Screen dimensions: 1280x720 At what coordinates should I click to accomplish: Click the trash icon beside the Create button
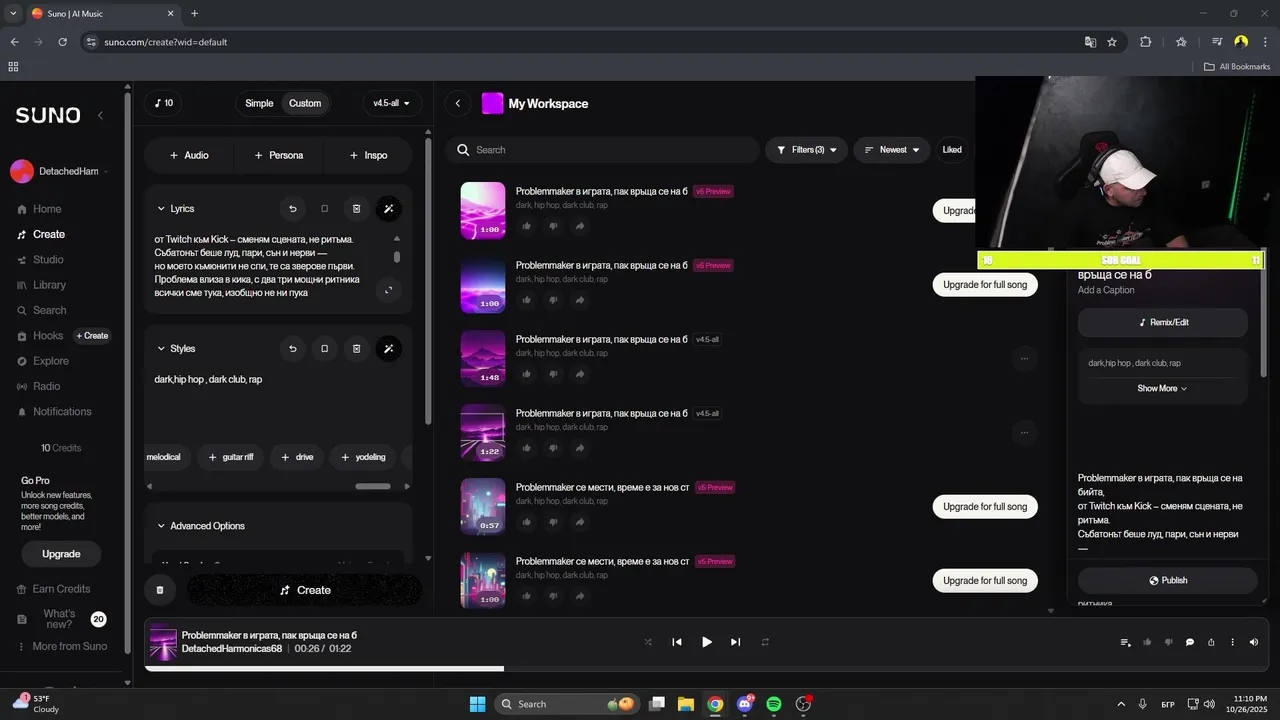coord(159,590)
